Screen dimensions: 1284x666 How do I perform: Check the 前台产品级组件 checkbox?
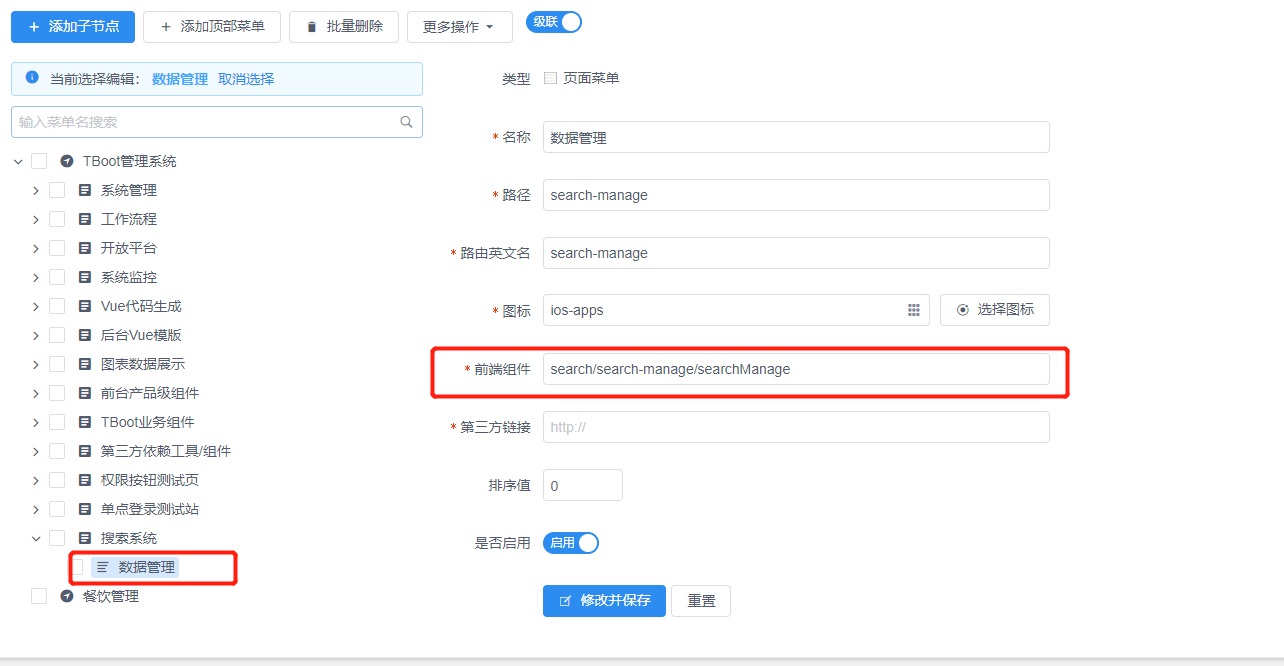57,393
